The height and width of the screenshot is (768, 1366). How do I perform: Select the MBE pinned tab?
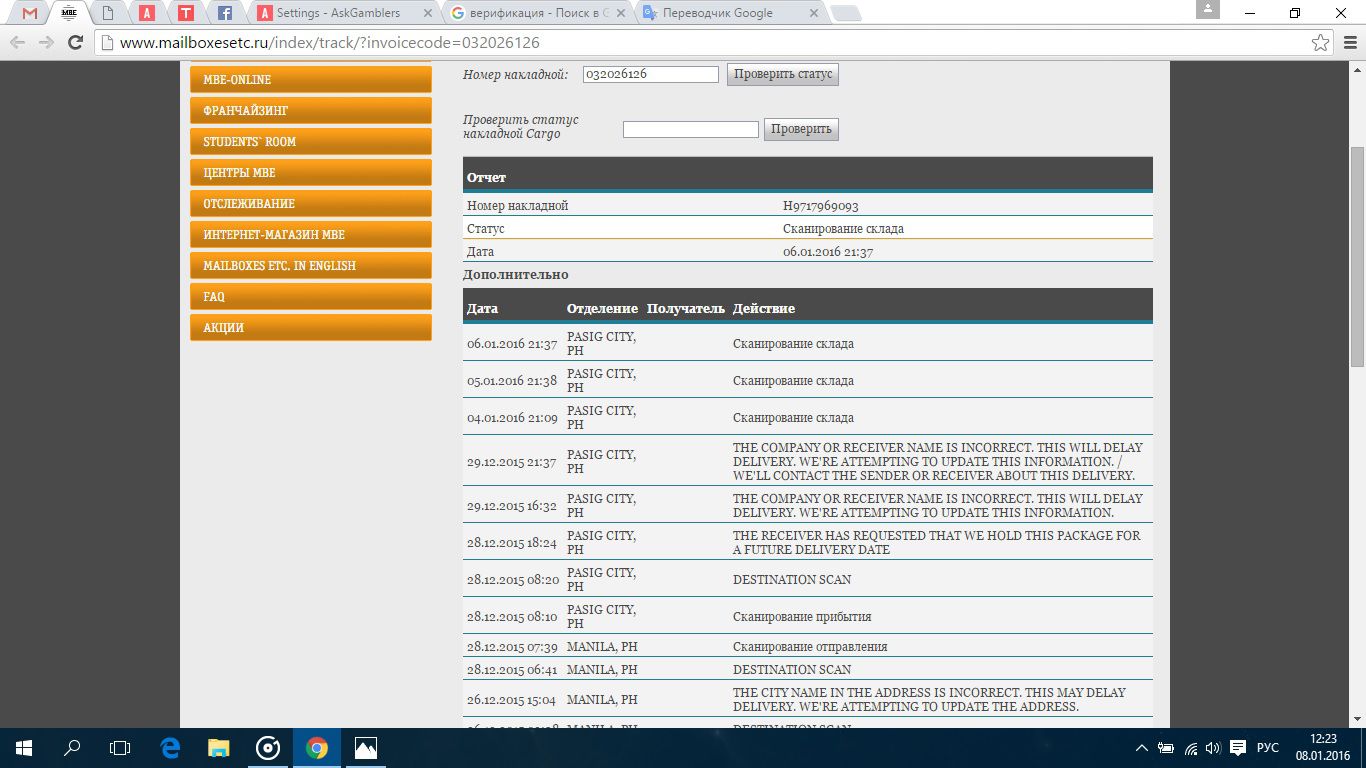point(69,13)
